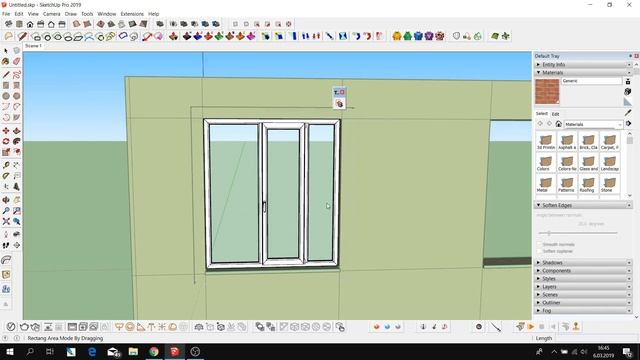Viewport: 640px width, 360px height.
Task: Expand the Layers panel
Action: (583, 287)
